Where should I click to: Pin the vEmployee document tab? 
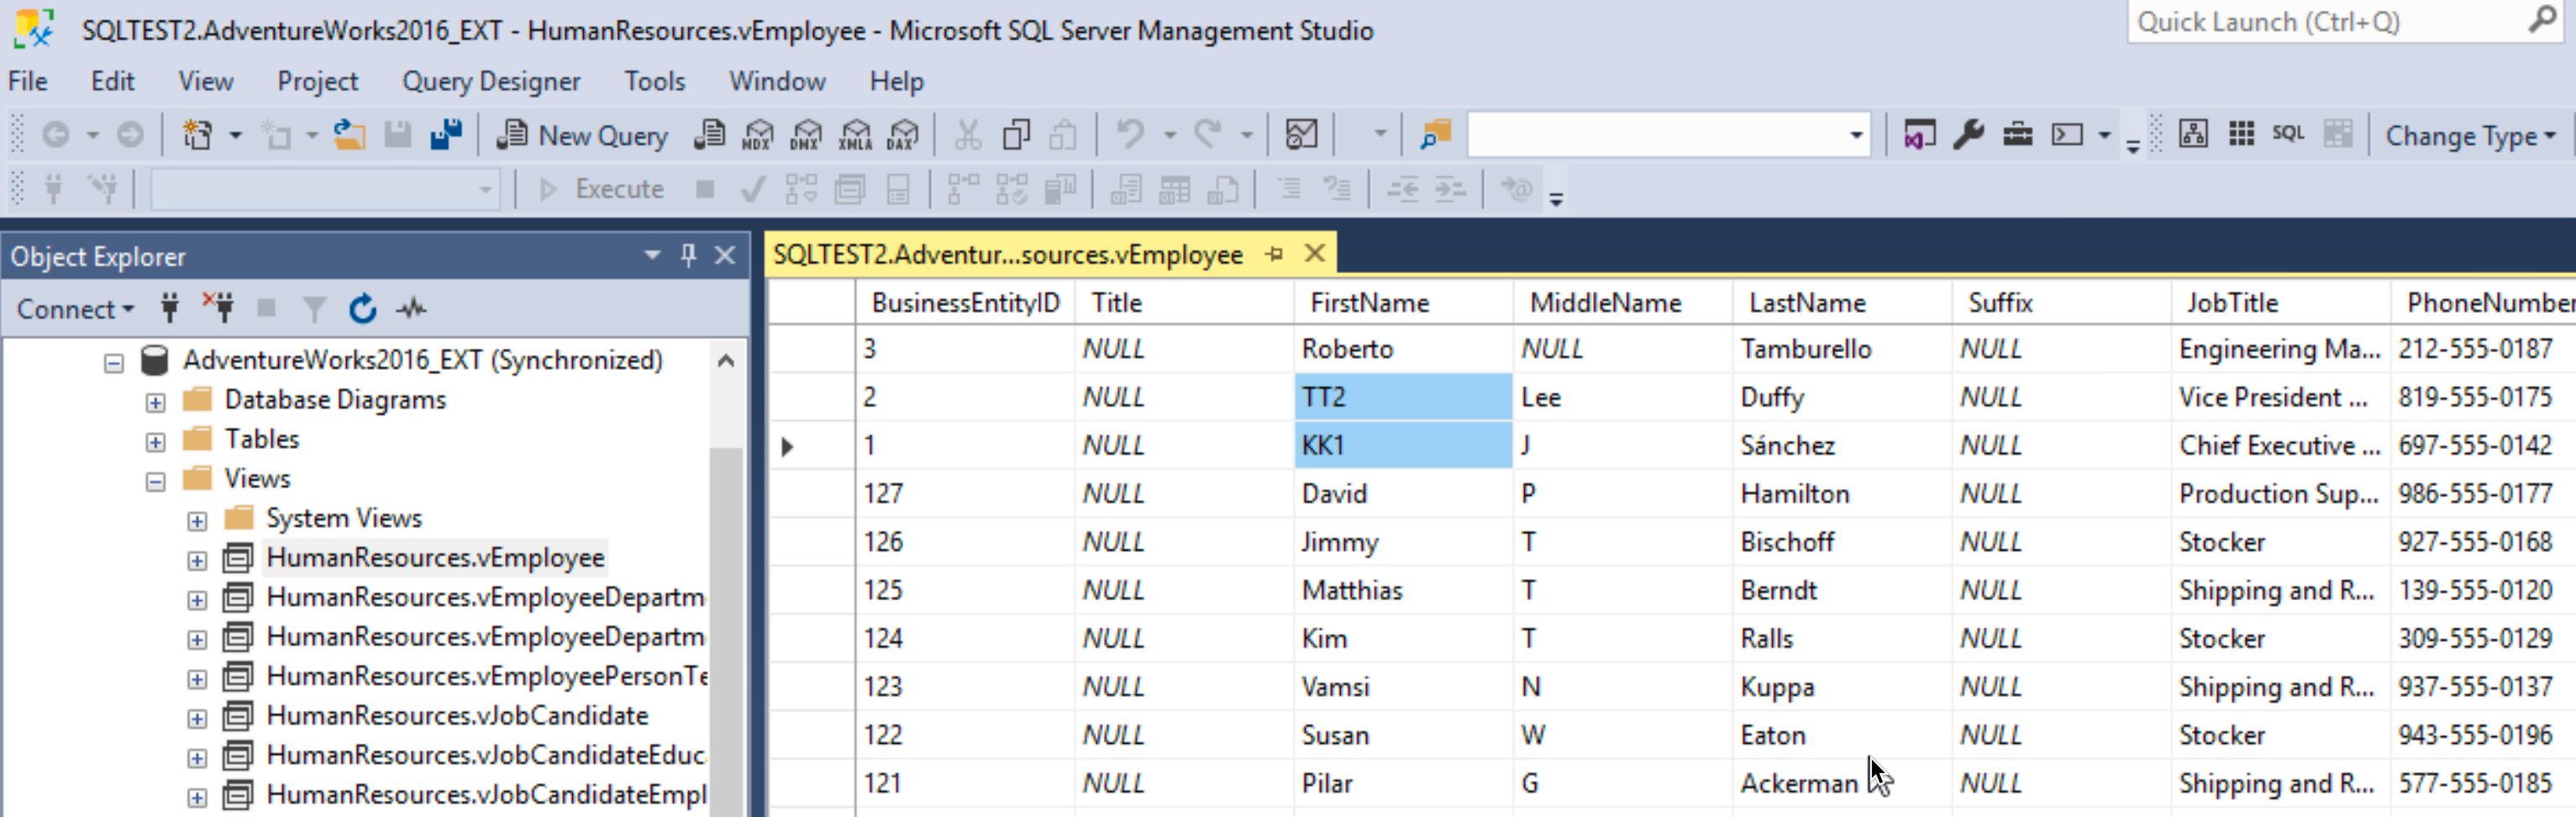click(1274, 254)
